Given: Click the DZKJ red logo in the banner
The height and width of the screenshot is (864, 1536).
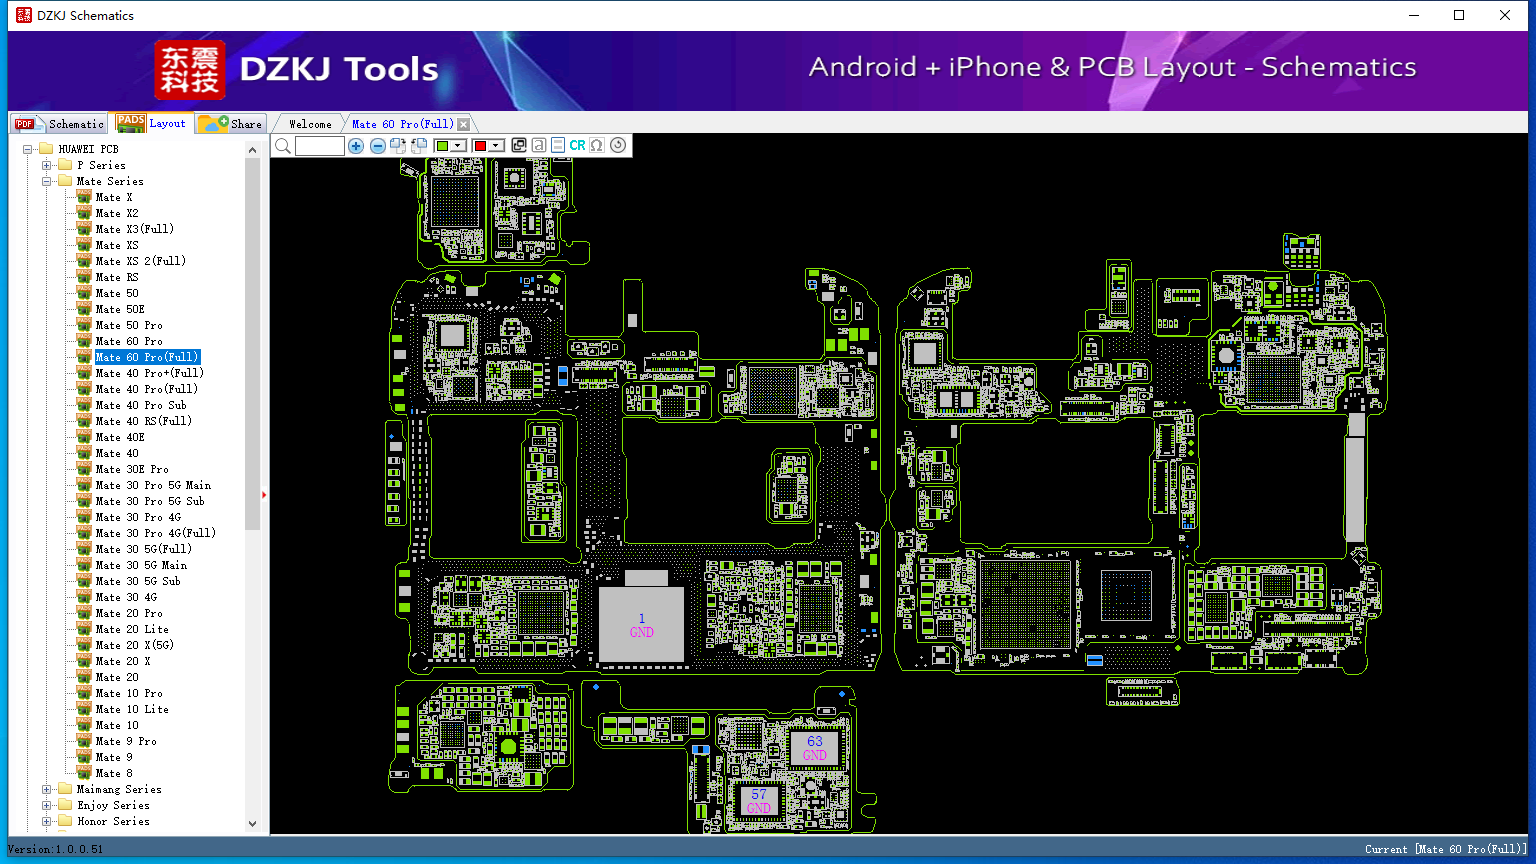Looking at the screenshot, I should 190,70.
